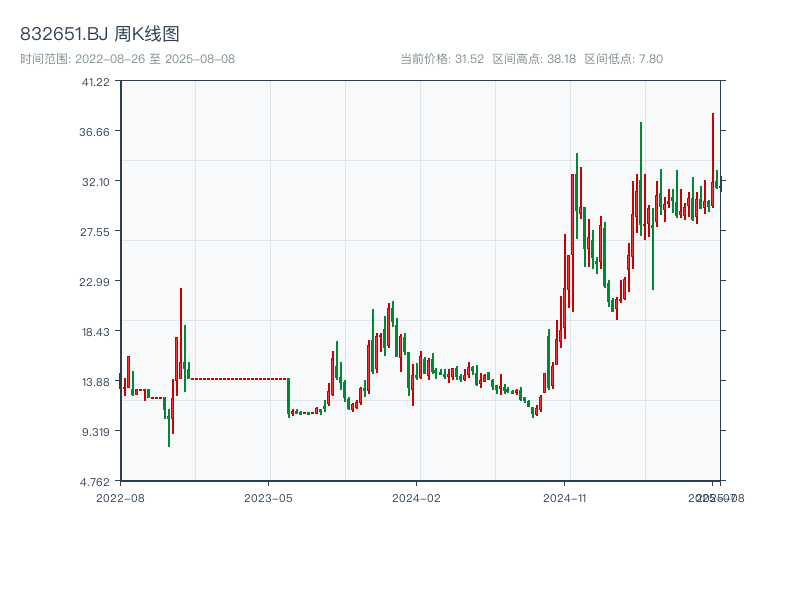Click y-axis label 13.88

coord(95,382)
